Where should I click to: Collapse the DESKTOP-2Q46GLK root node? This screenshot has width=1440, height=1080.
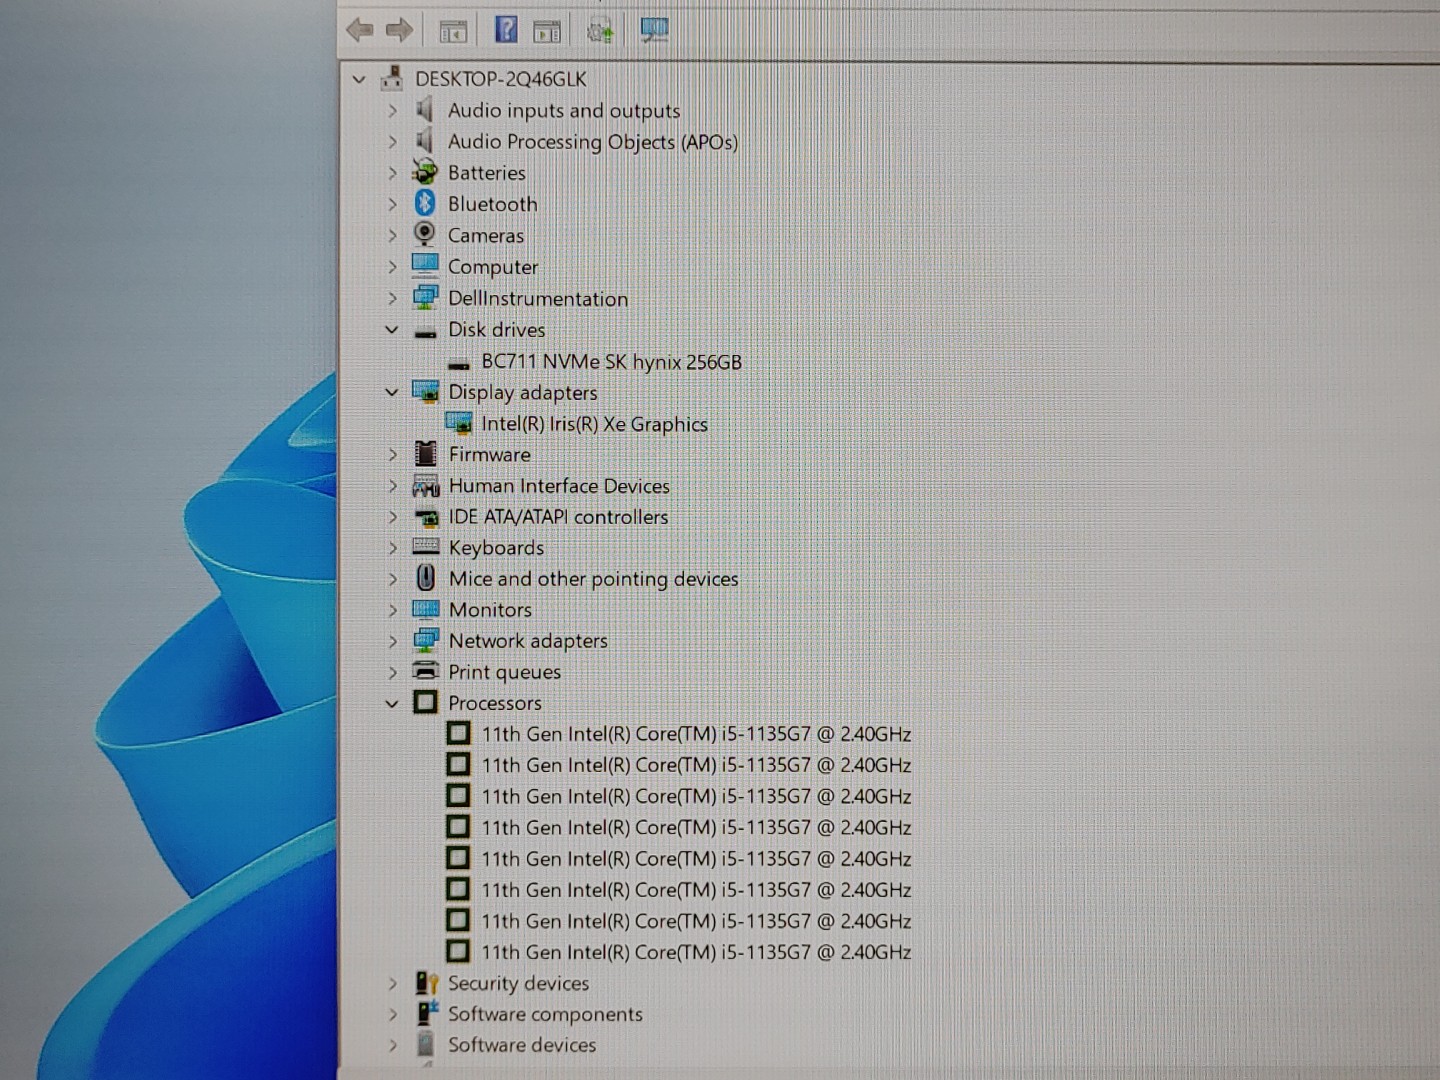click(x=359, y=79)
